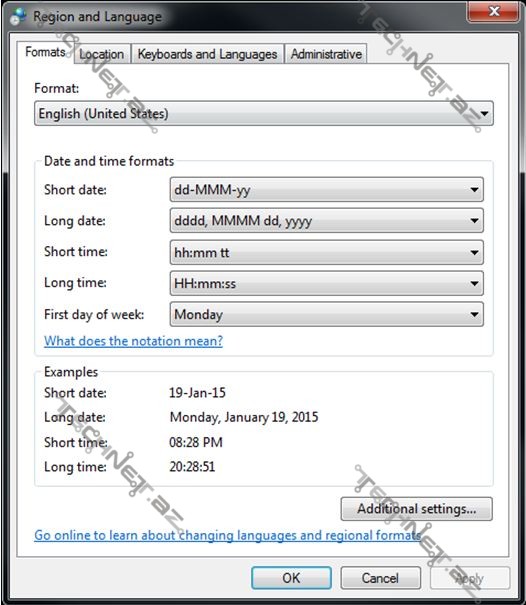The image size is (526, 605).
Task: Switch to the Keyboards and Languages tab
Action: 207,54
